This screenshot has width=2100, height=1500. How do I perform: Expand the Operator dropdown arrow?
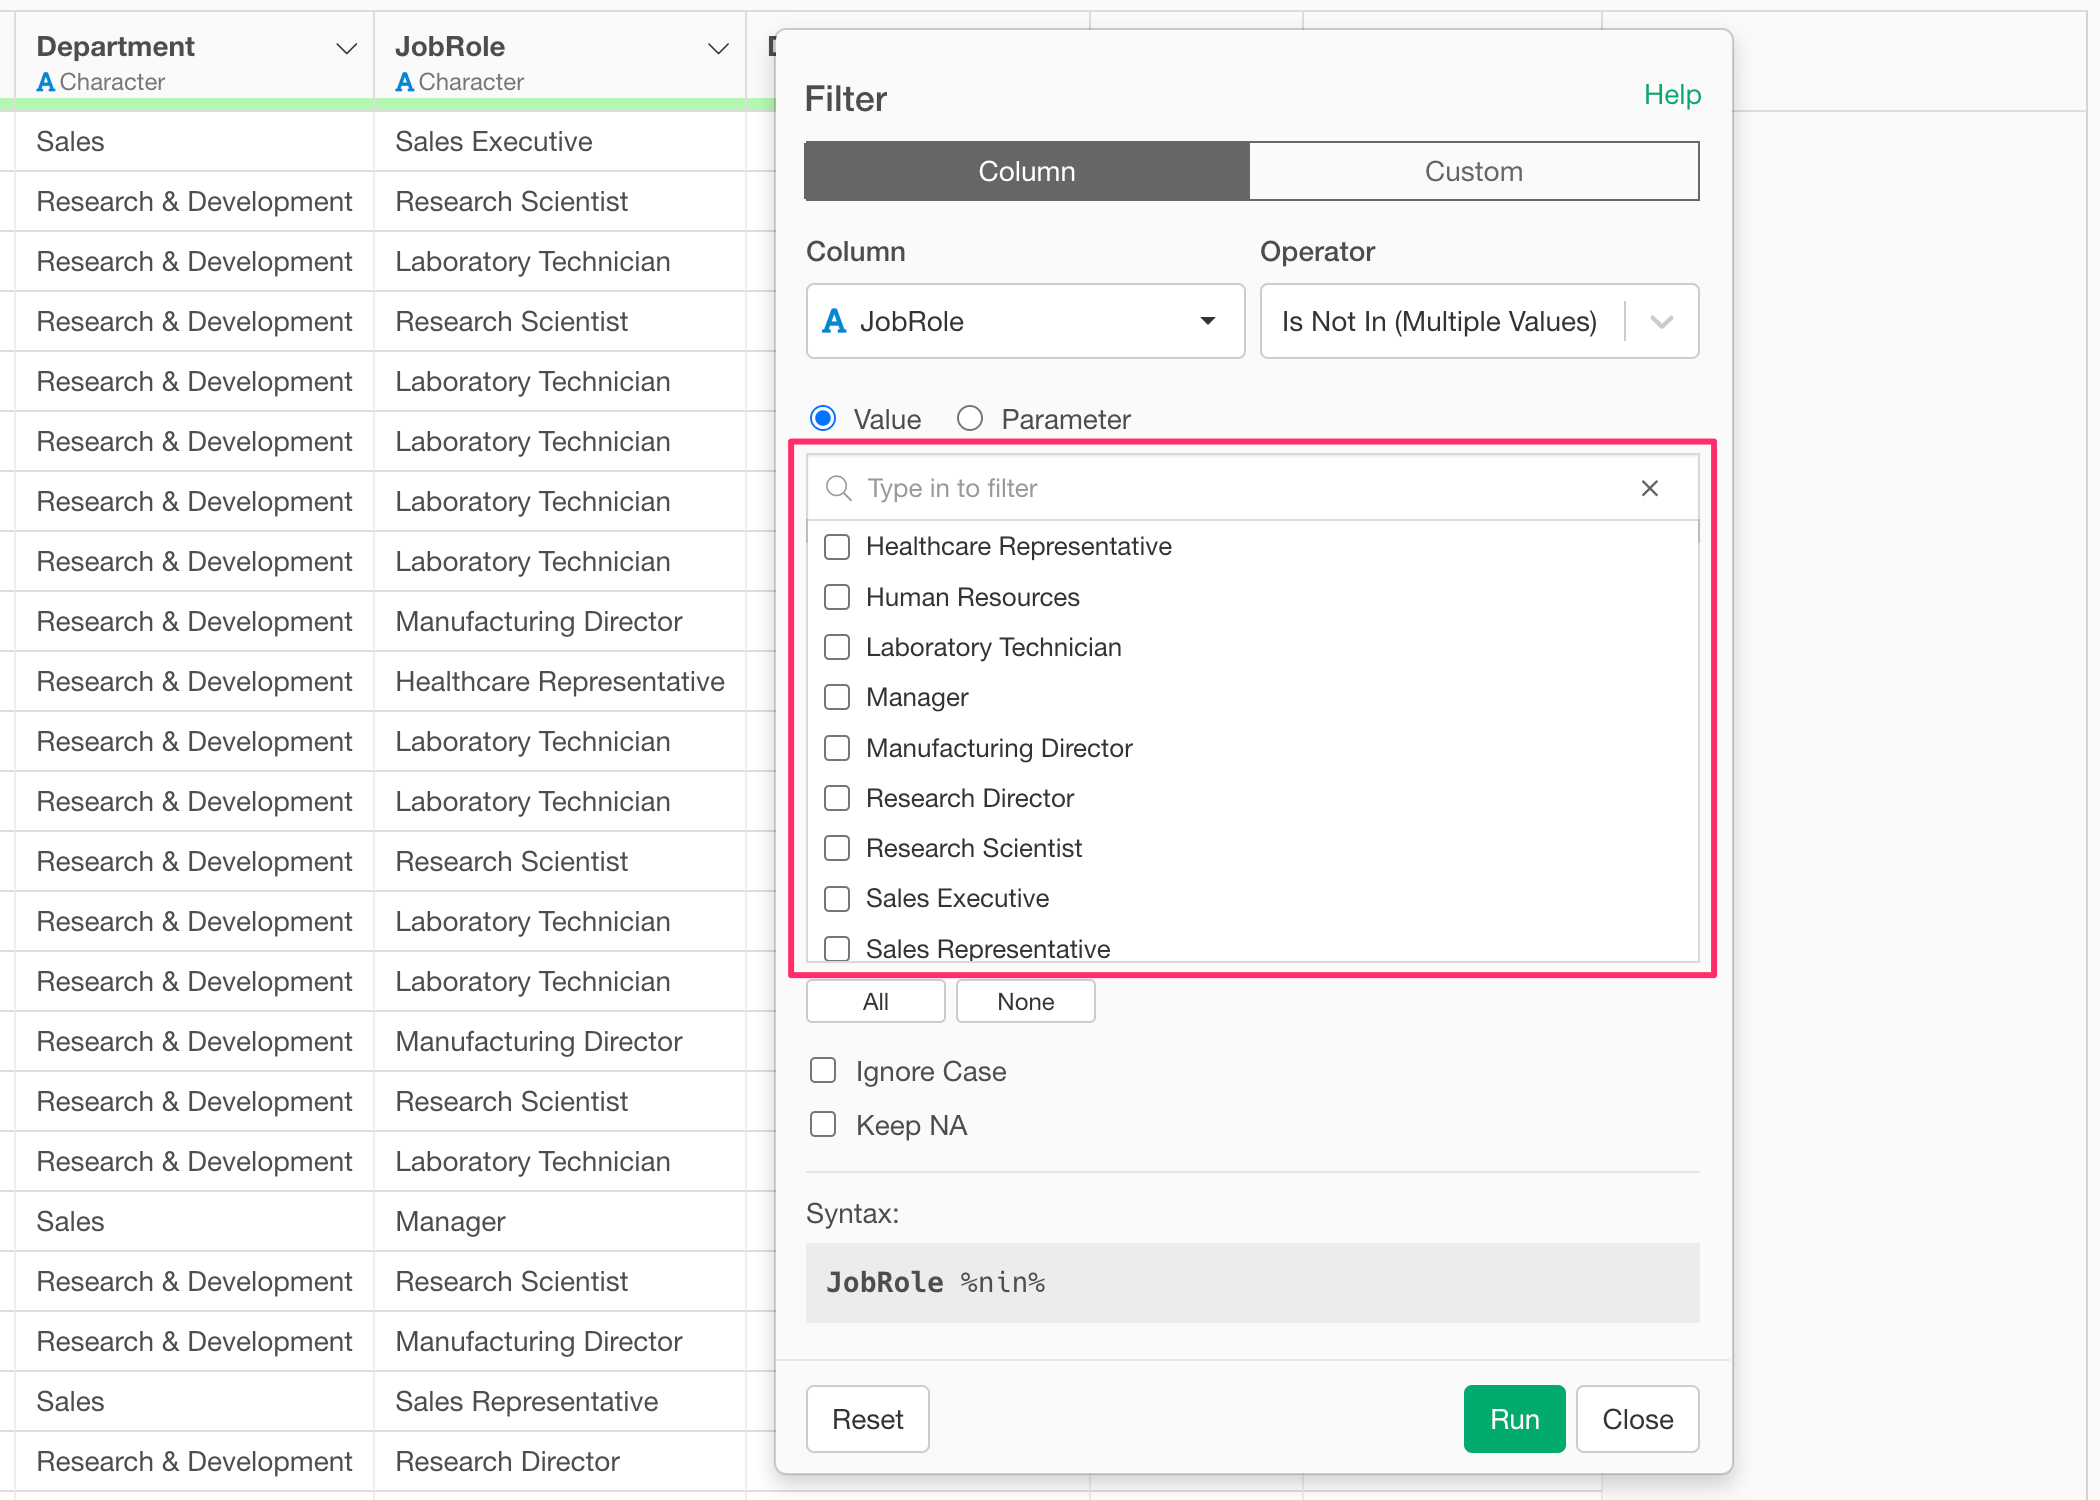tap(1661, 321)
